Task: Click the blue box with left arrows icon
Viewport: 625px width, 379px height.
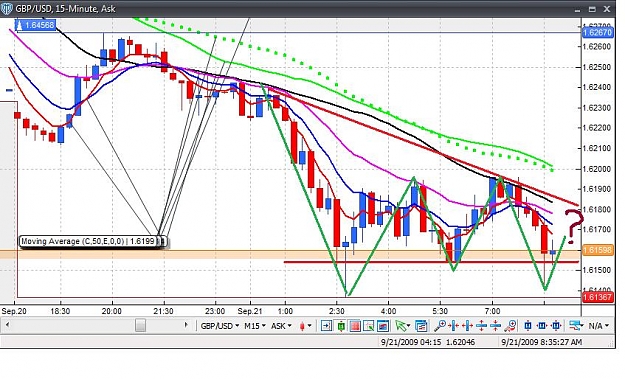Action: (542, 326)
